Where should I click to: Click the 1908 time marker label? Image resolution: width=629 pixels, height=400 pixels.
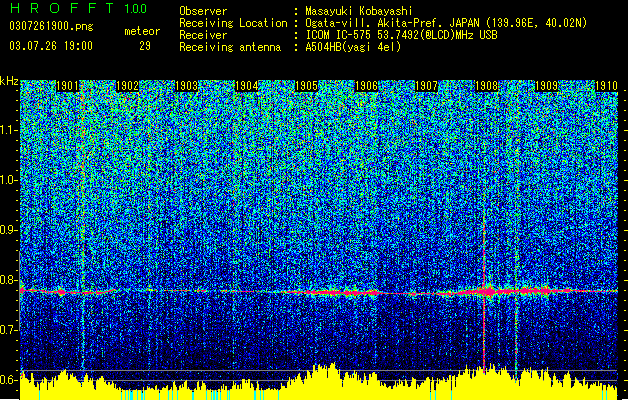pyautogui.click(x=486, y=86)
